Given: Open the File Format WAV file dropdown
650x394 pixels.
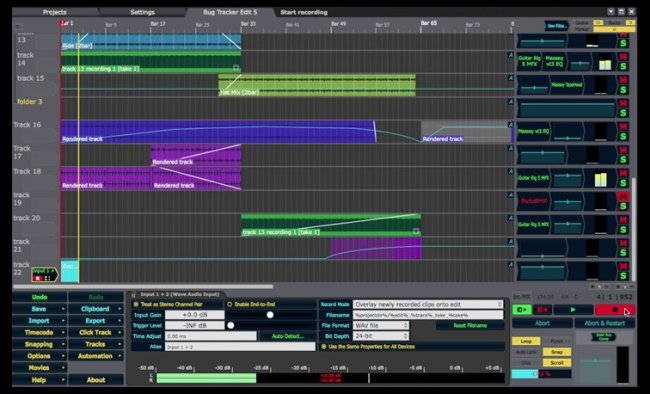Looking at the screenshot, I should (381, 326).
